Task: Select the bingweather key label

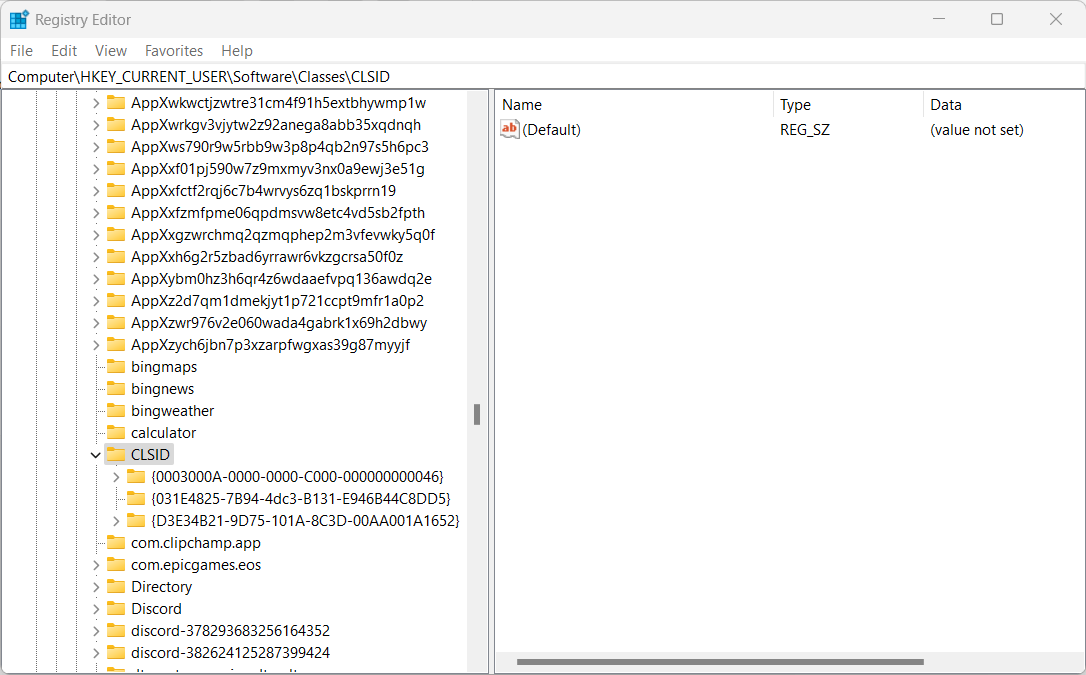Action: pos(172,411)
